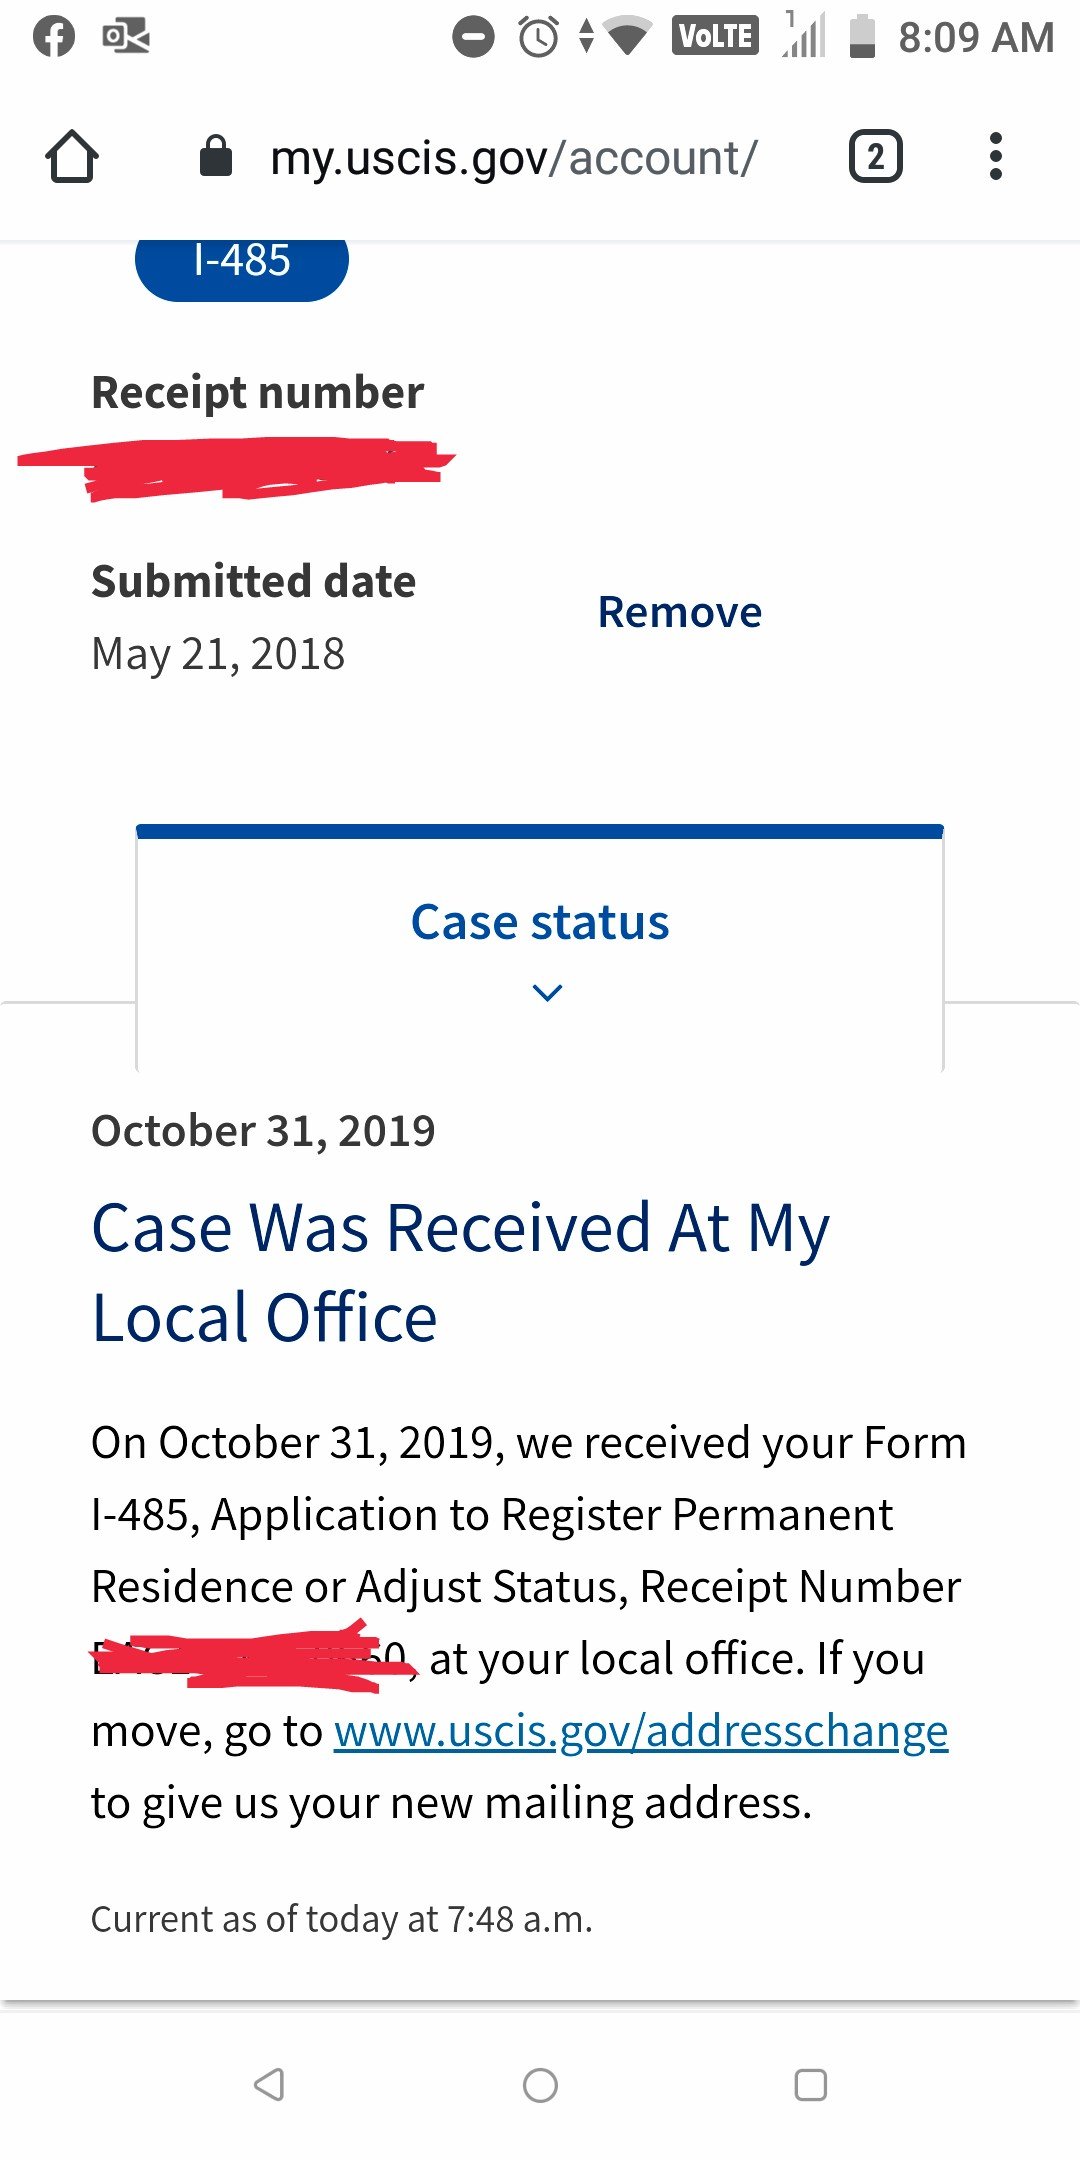Open Case Was Received At My Local Office heading
This screenshot has width=1080, height=2160.
pos(461,1272)
